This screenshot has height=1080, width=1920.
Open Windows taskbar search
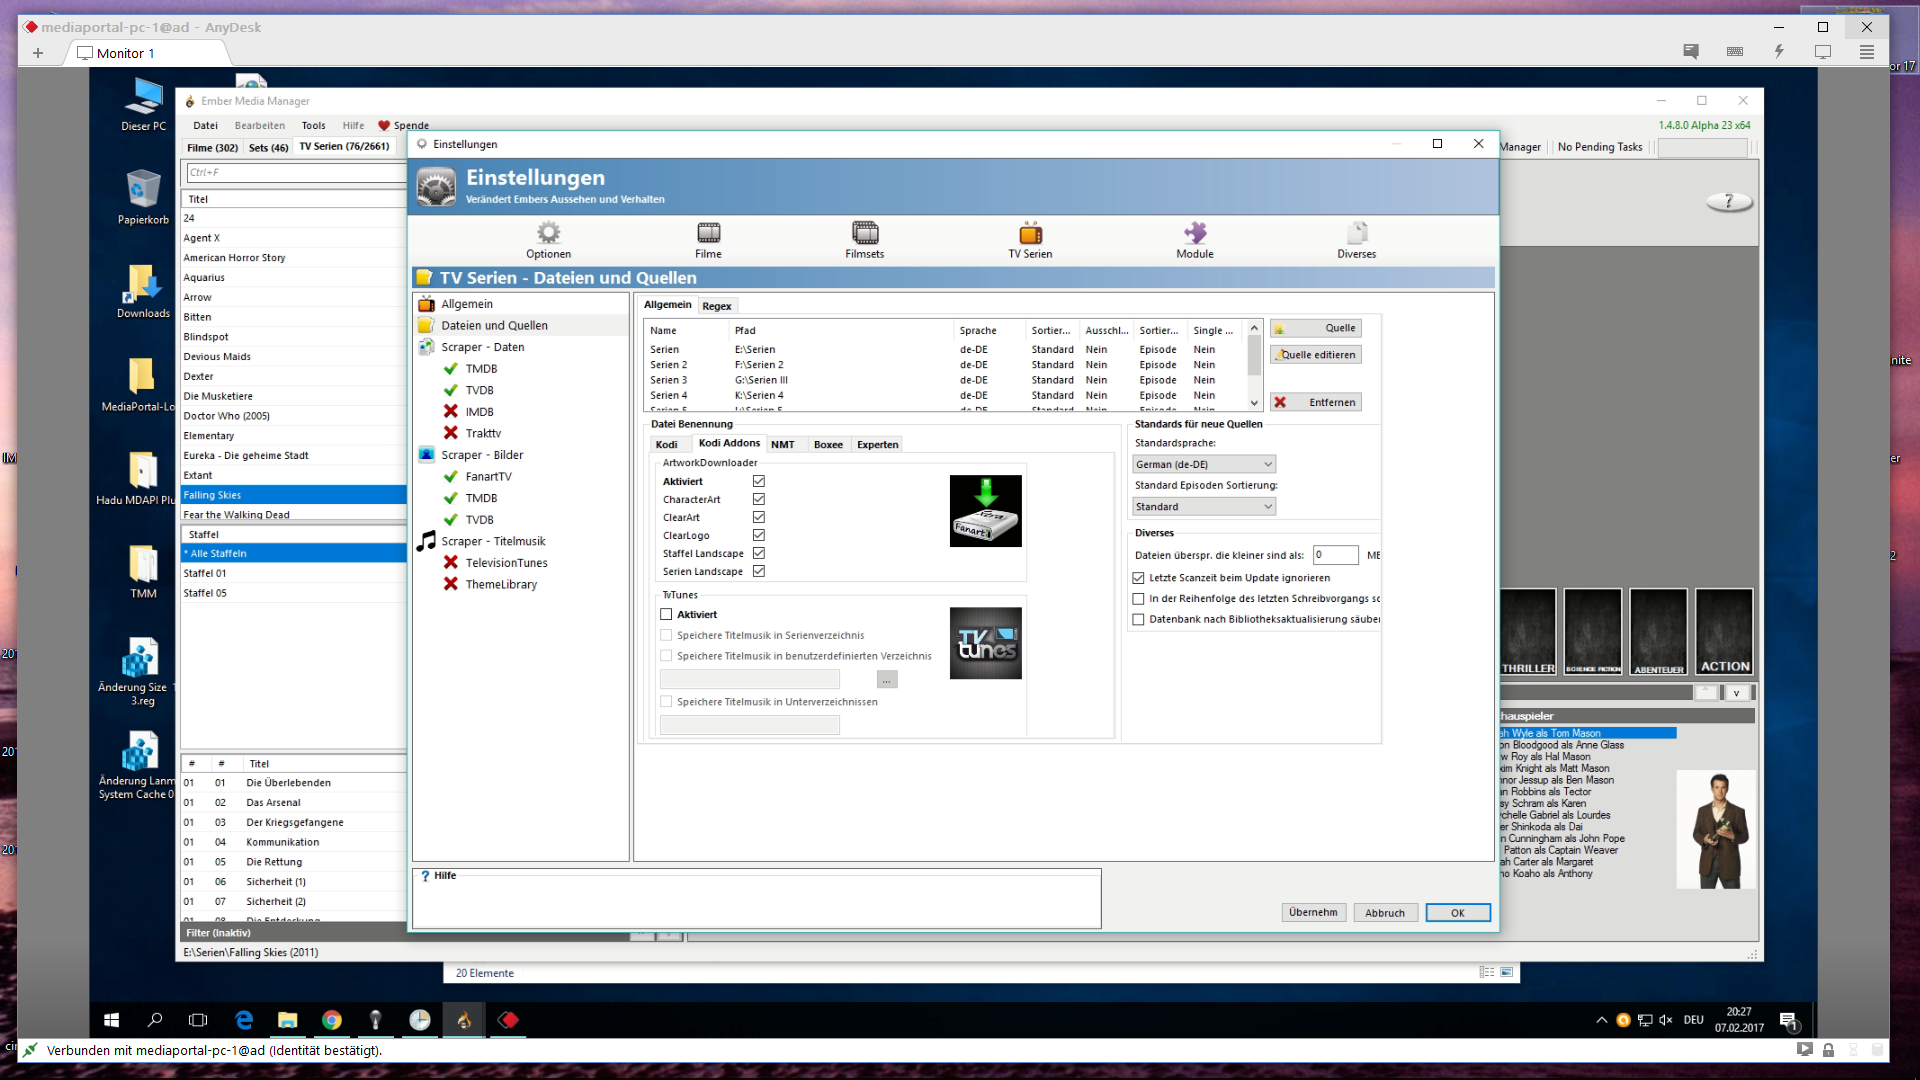155,1020
